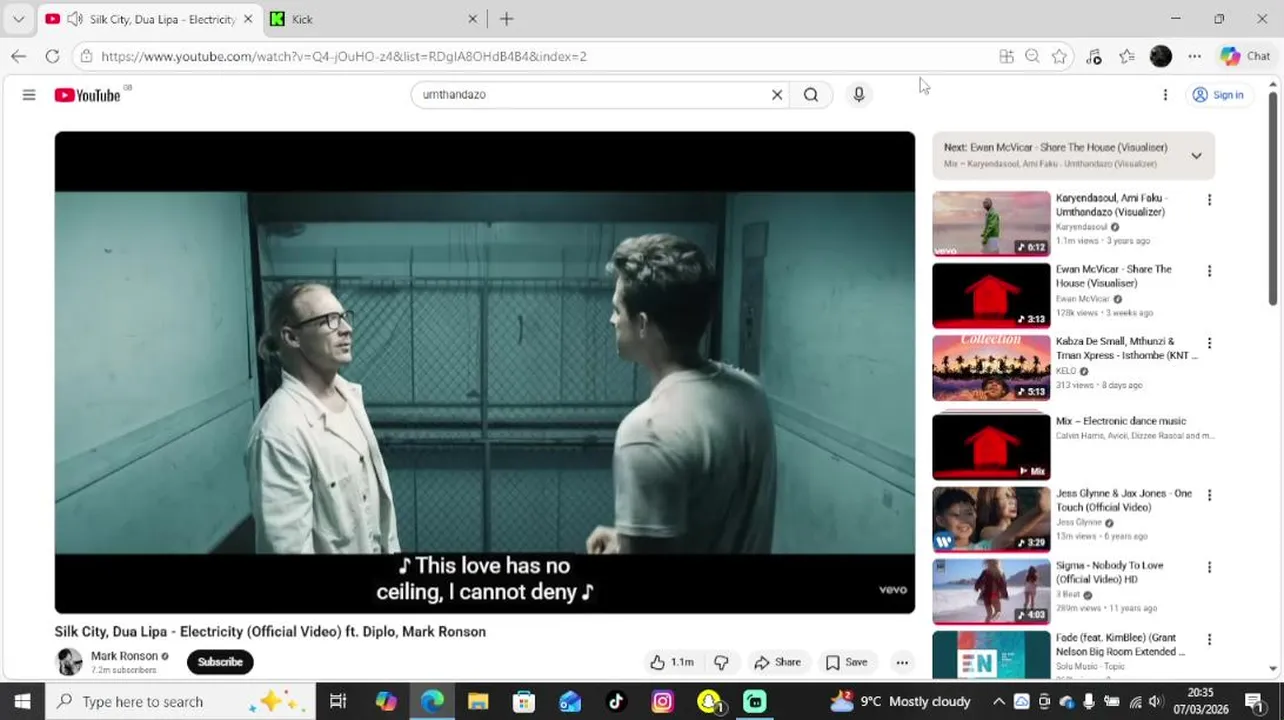Open TikTok from the taskbar

pos(616,701)
